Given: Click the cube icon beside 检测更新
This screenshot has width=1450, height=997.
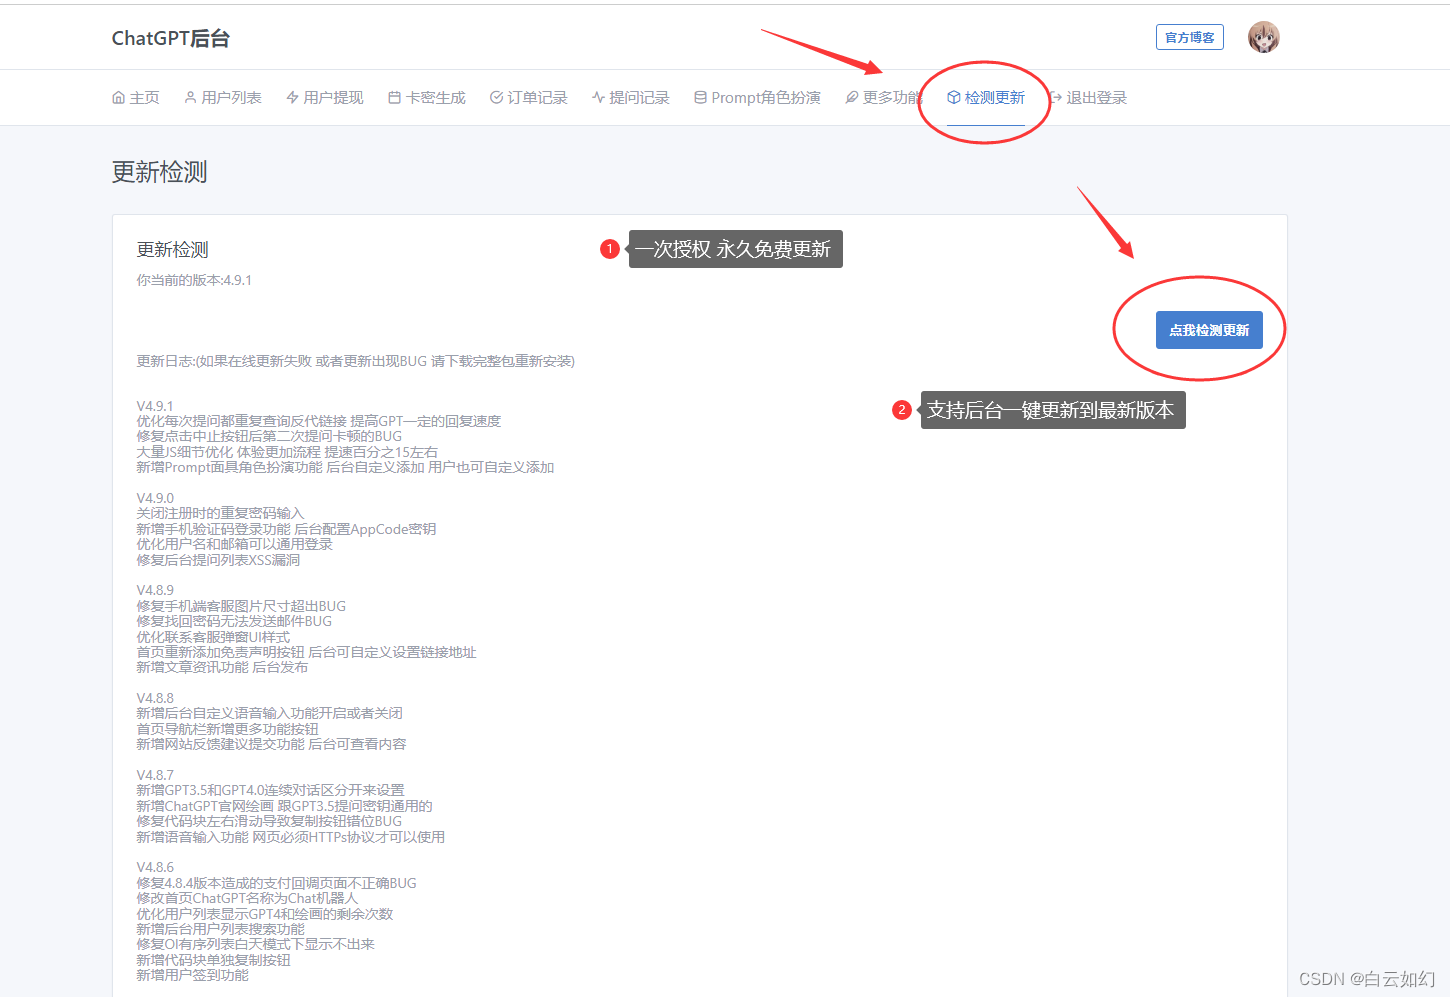Looking at the screenshot, I should click(954, 98).
